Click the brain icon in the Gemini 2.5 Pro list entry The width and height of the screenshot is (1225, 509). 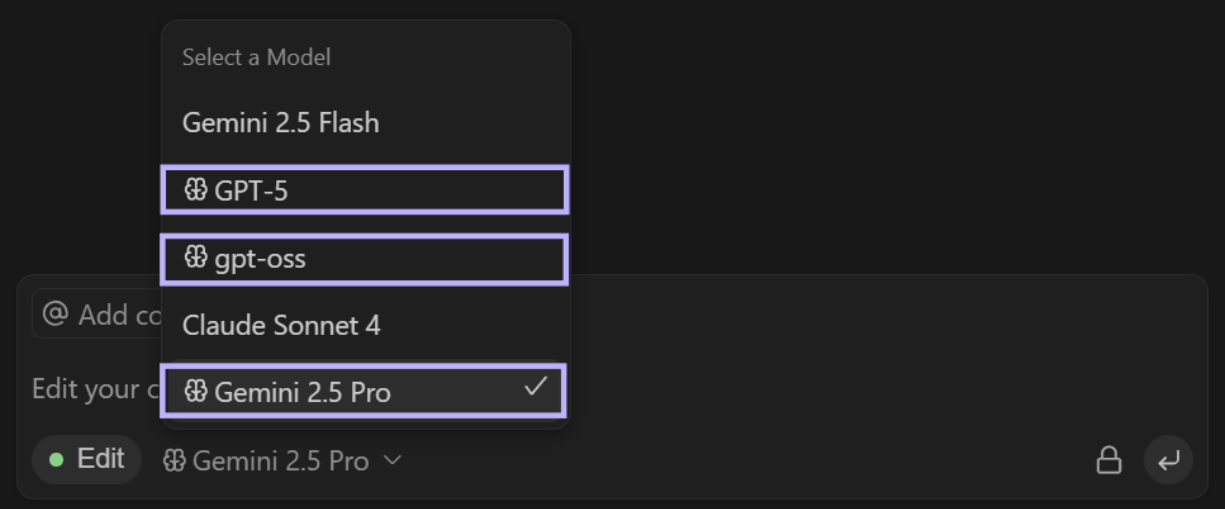coord(196,391)
